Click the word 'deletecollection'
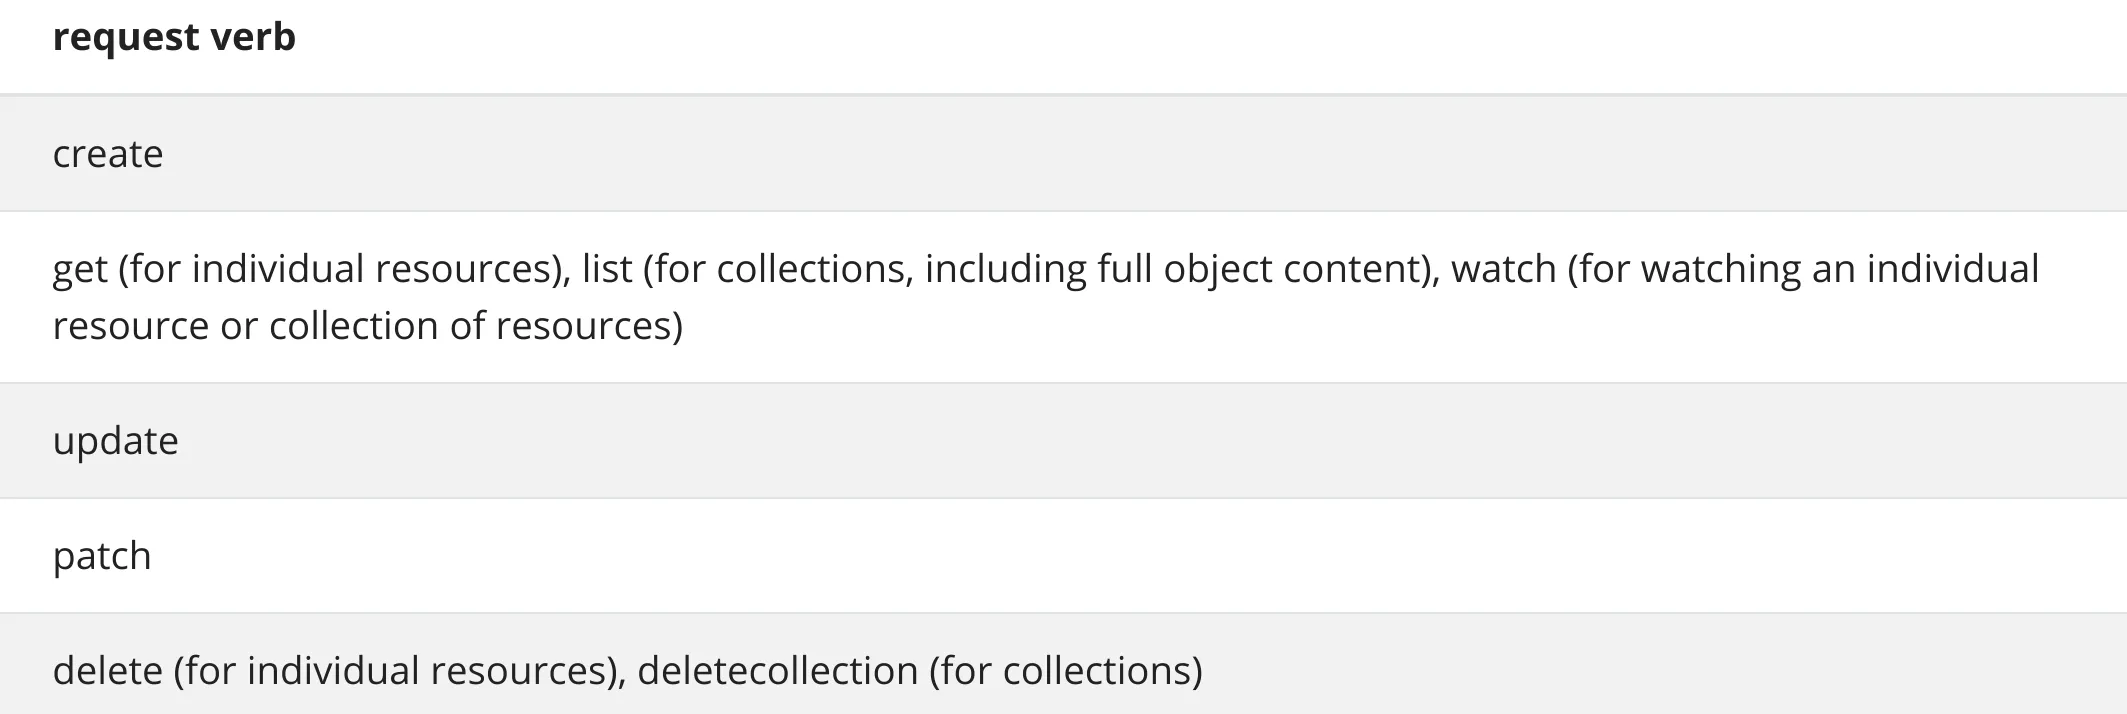Image resolution: width=2127 pixels, height=714 pixels. 777,671
